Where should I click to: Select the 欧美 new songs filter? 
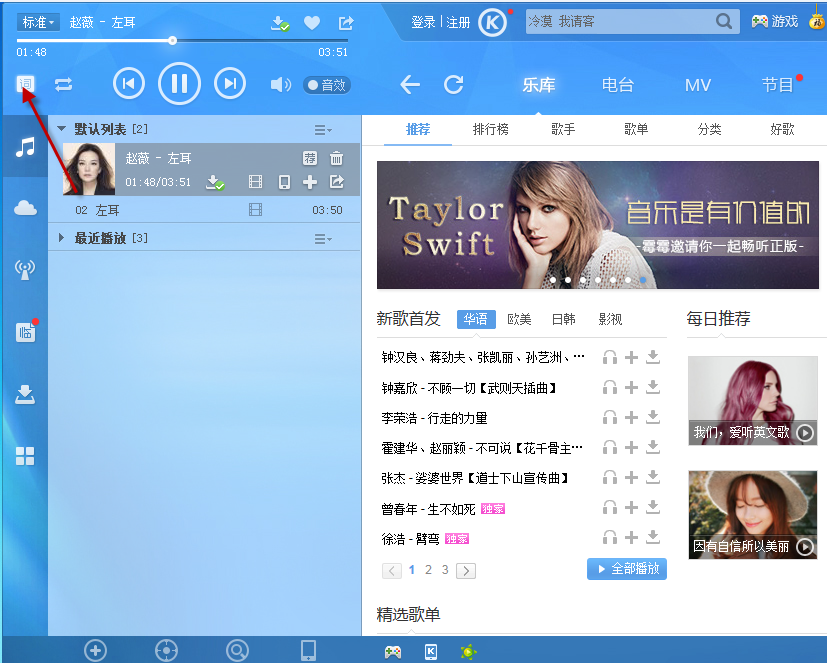[519, 319]
